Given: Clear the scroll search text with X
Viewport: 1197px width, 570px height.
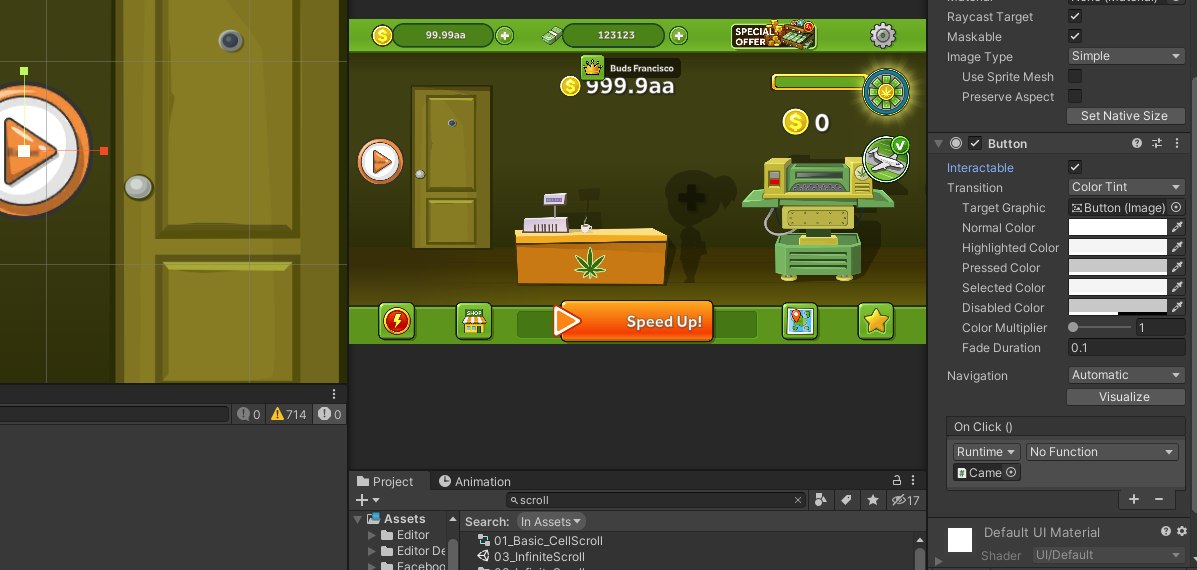Looking at the screenshot, I should click(x=798, y=501).
